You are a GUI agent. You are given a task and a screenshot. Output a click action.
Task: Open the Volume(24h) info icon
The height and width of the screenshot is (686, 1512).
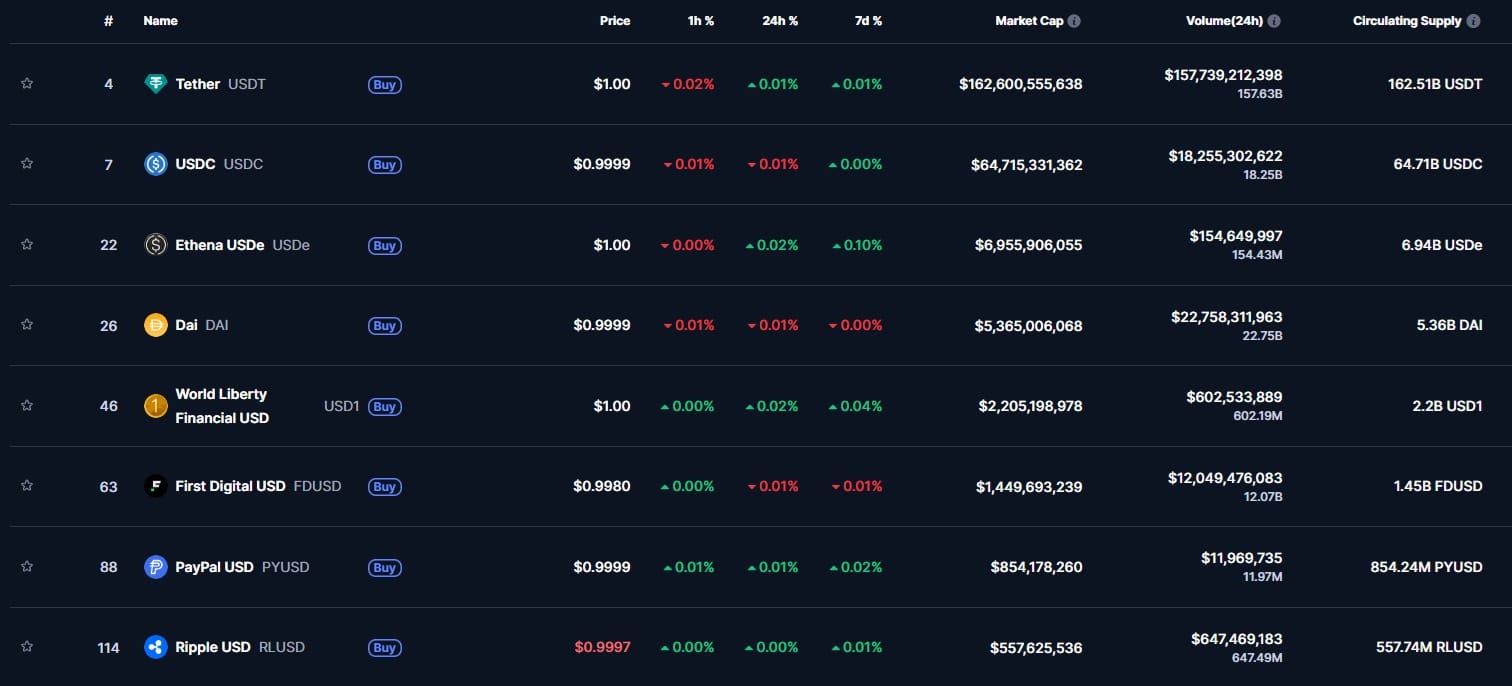pos(1274,21)
